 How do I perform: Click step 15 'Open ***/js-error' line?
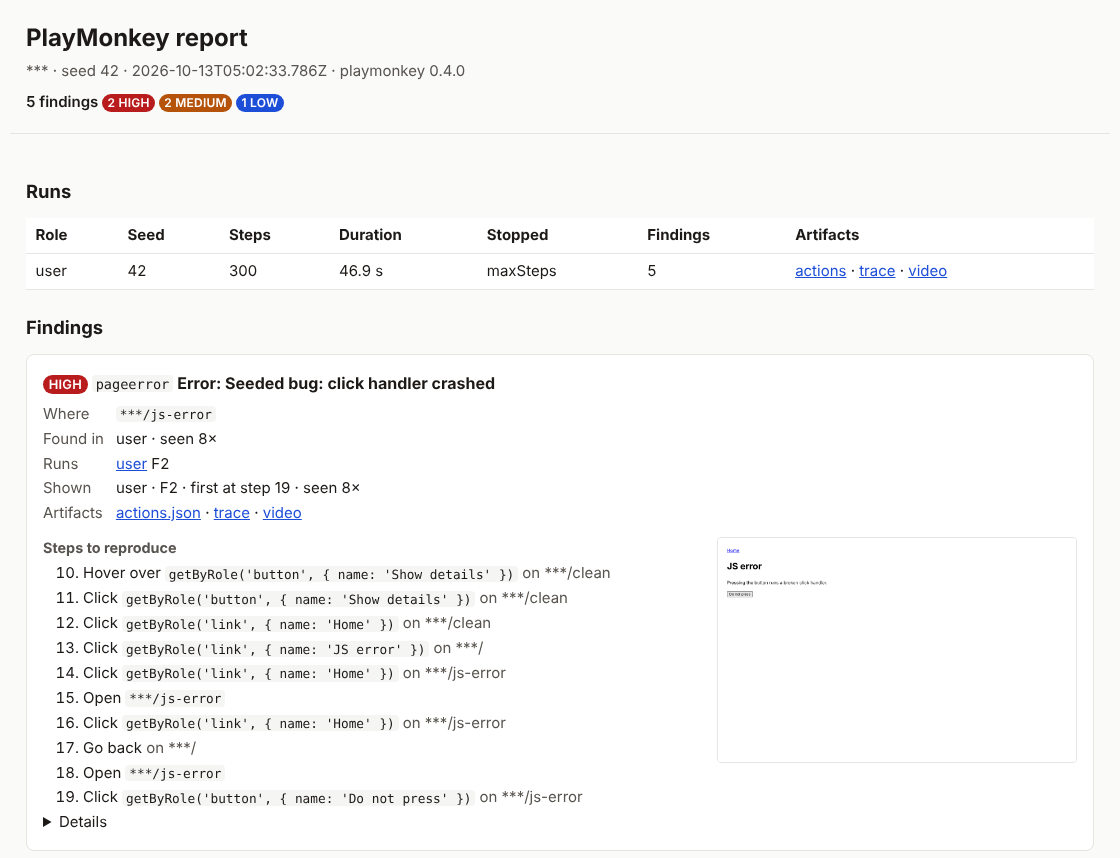coord(140,698)
